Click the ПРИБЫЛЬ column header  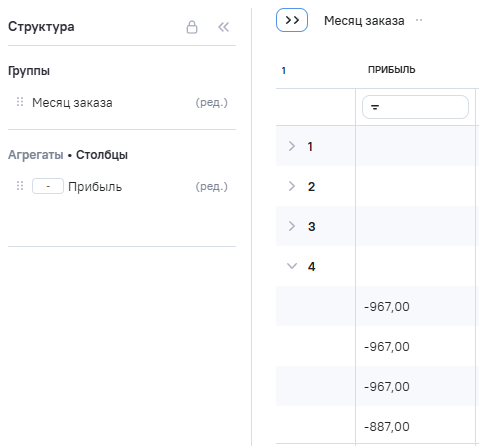click(391, 70)
